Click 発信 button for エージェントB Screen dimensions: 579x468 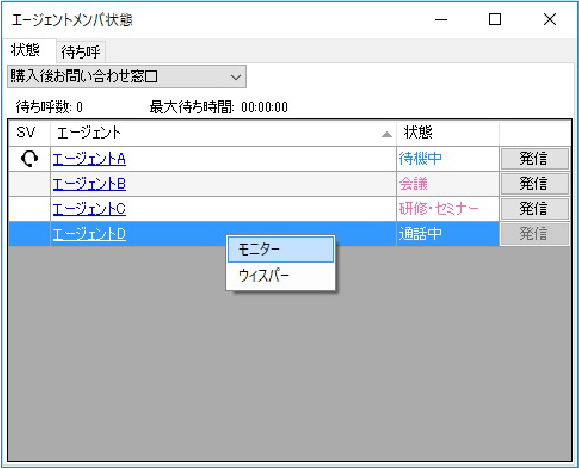coord(534,184)
